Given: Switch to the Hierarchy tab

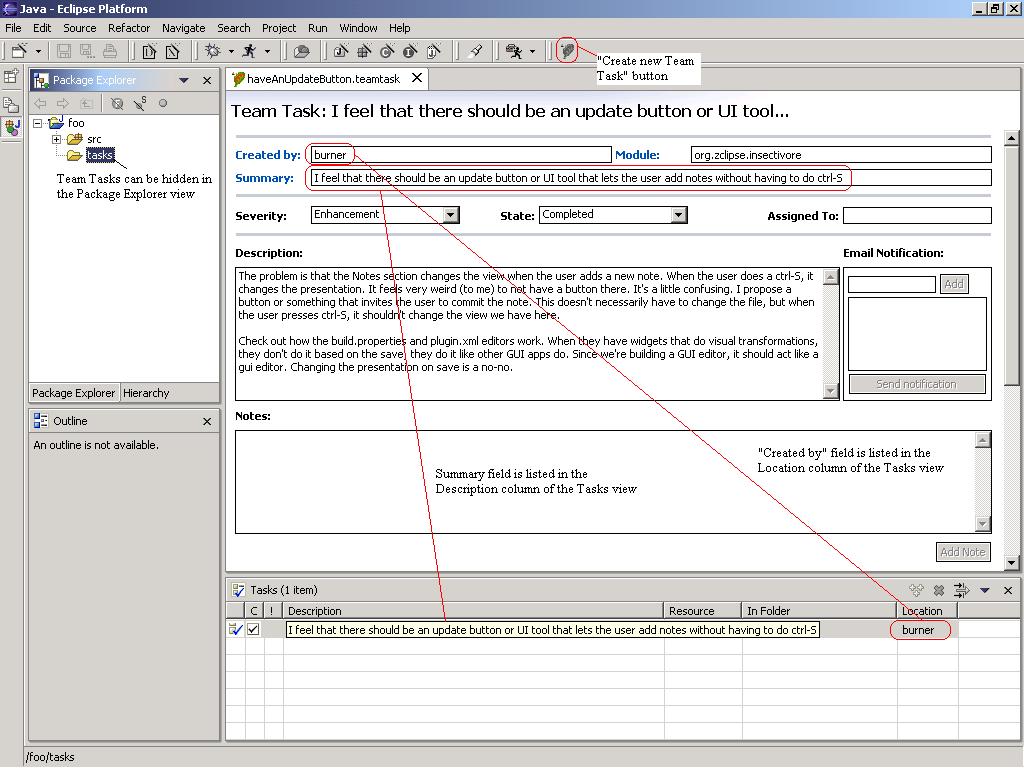Looking at the screenshot, I should (x=146, y=393).
